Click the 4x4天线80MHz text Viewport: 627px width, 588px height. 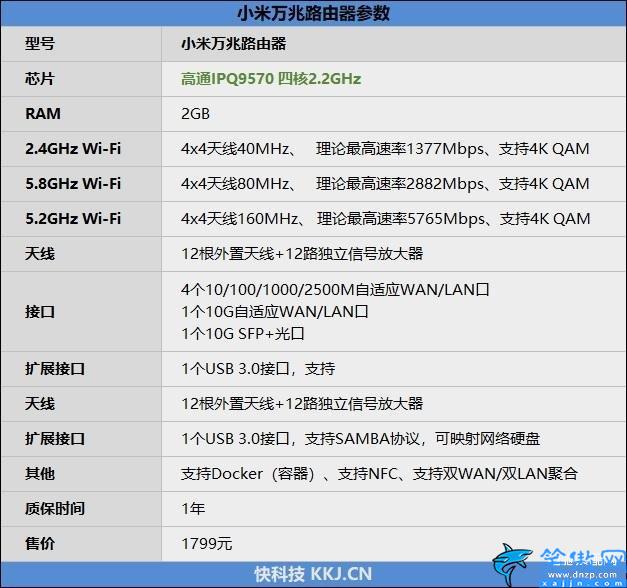point(235,184)
